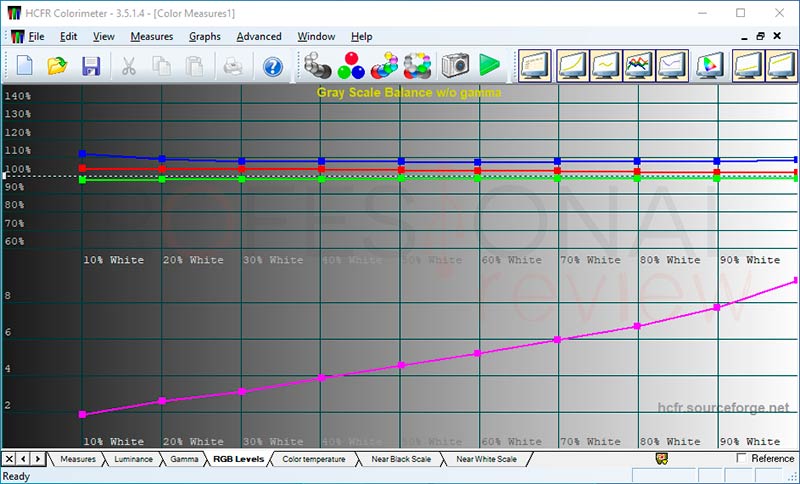Click the green data point at 30% White
This screenshot has height=484, width=800.
(x=242, y=179)
